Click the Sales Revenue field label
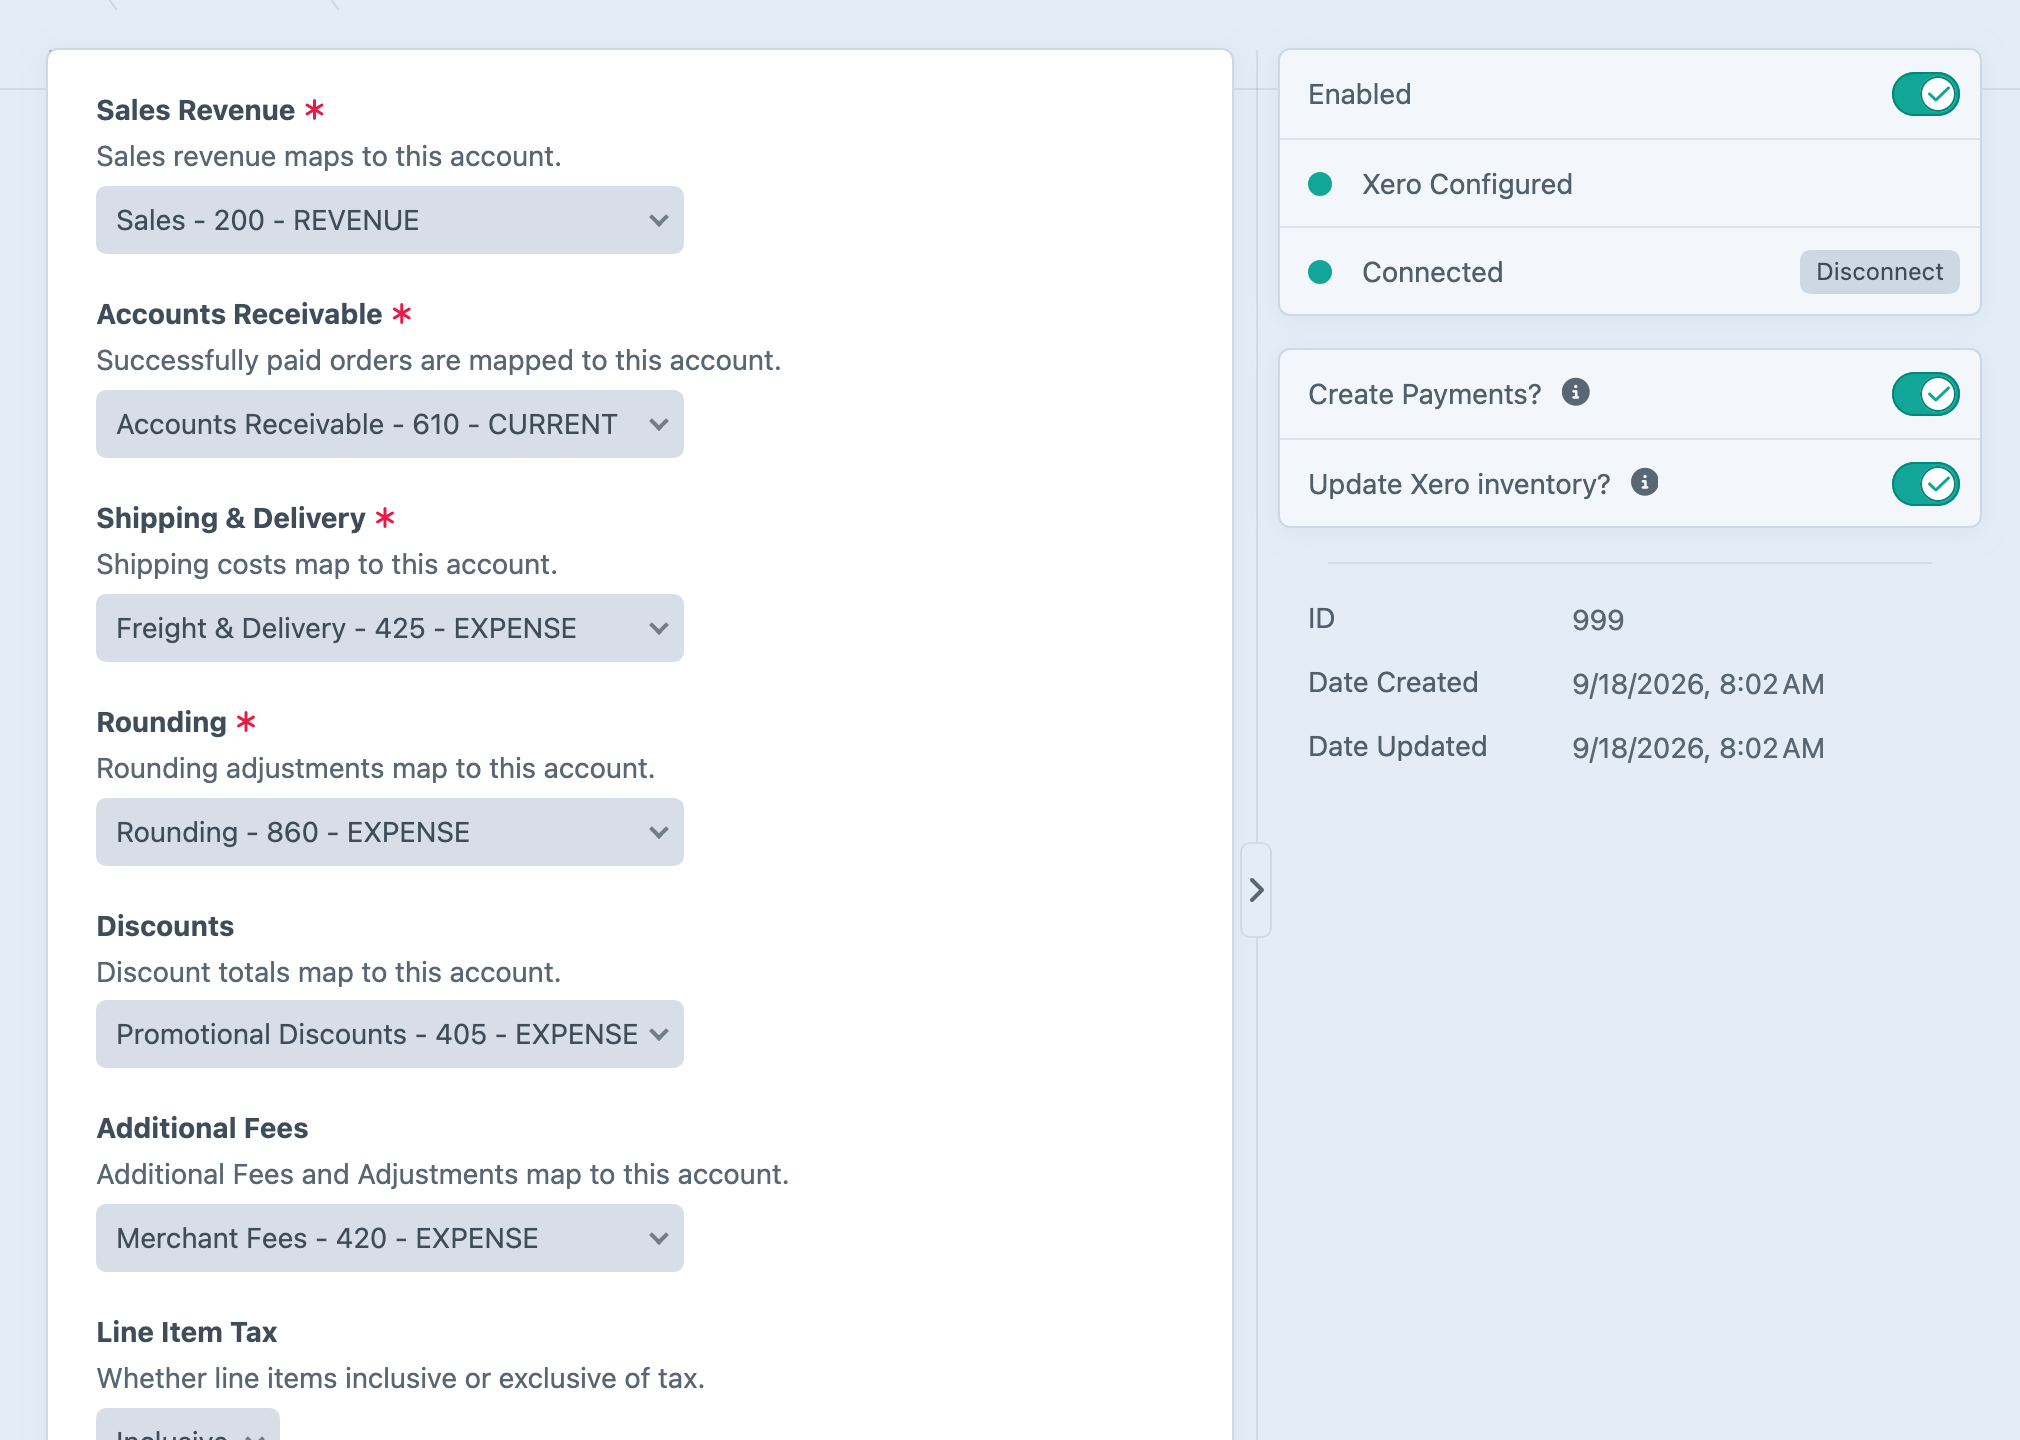 pyautogui.click(x=195, y=110)
